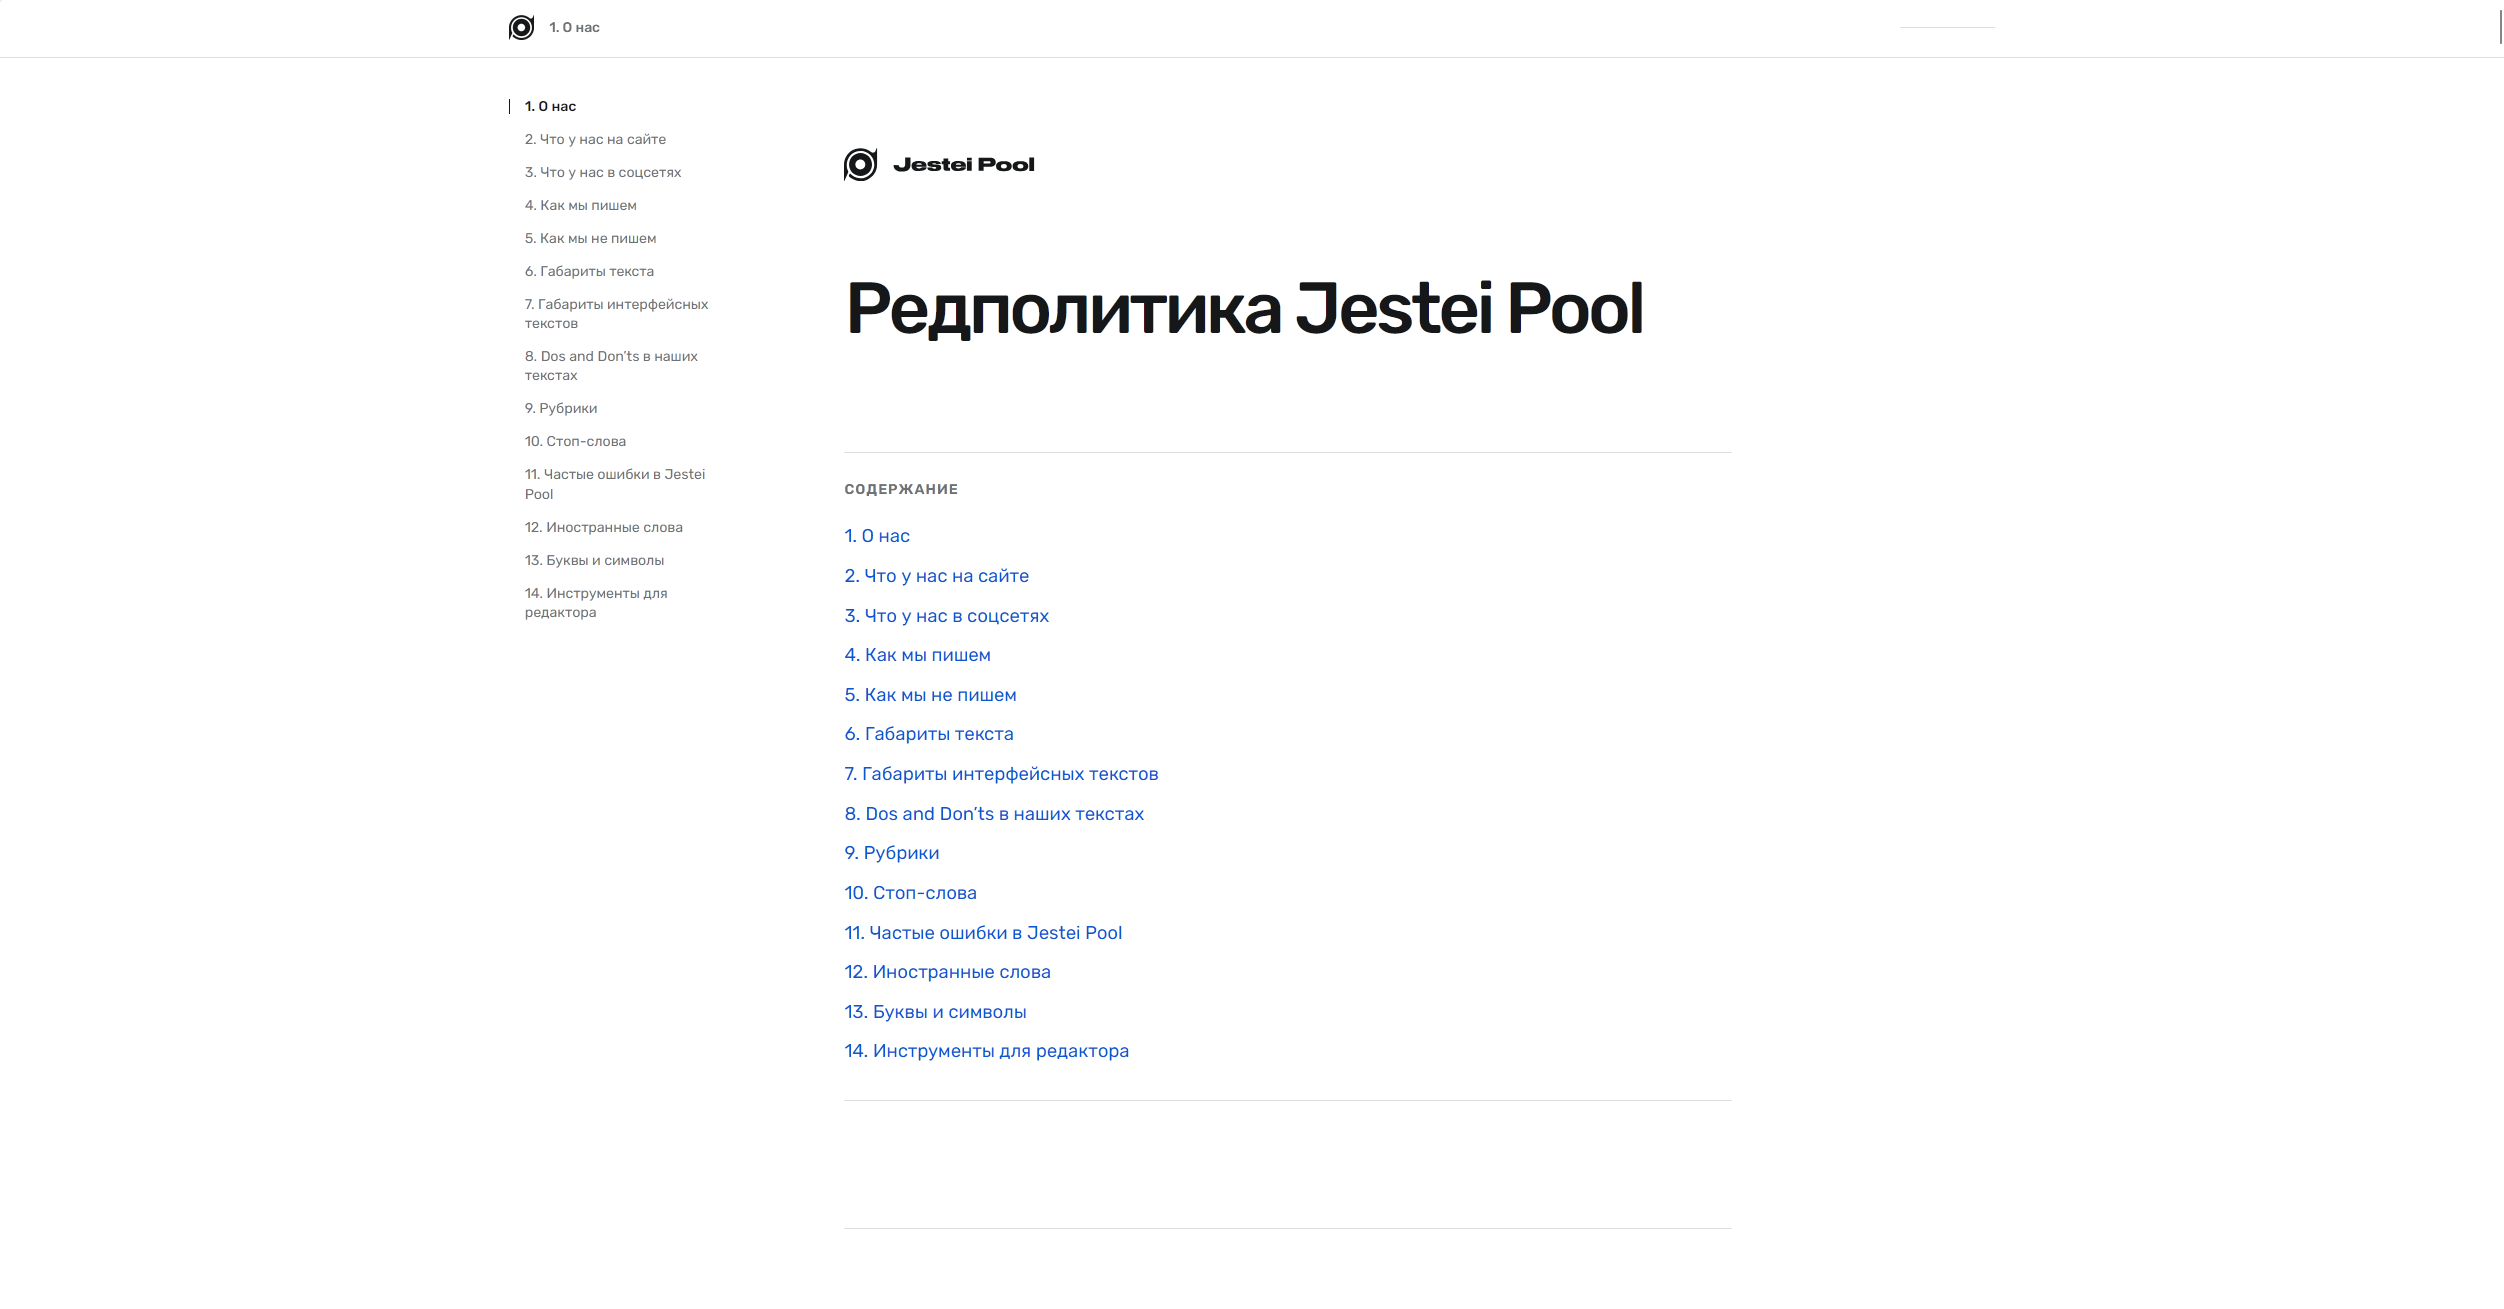Open '2. Что у нас на сайте' in sidebar
The image size is (2504, 1309).
point(595,139)
